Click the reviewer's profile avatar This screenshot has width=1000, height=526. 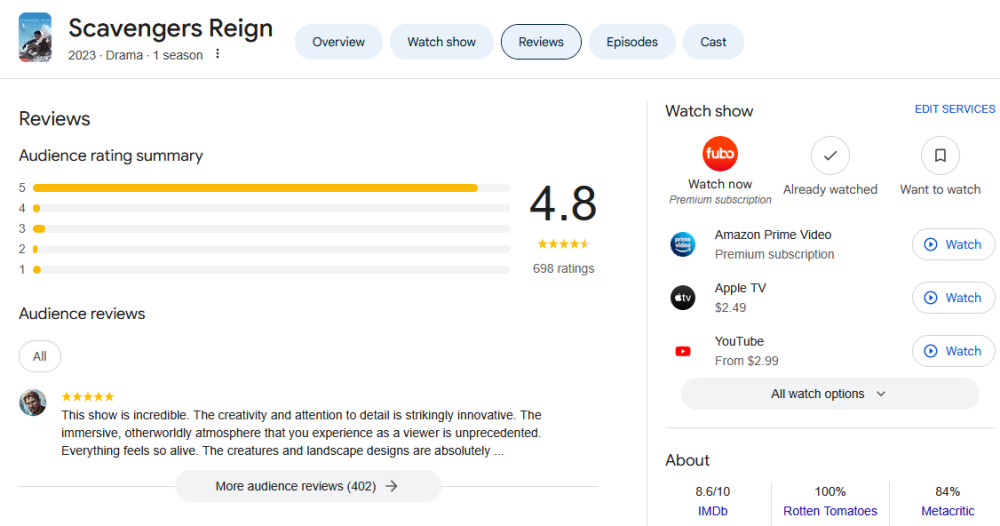pos(33,402)
